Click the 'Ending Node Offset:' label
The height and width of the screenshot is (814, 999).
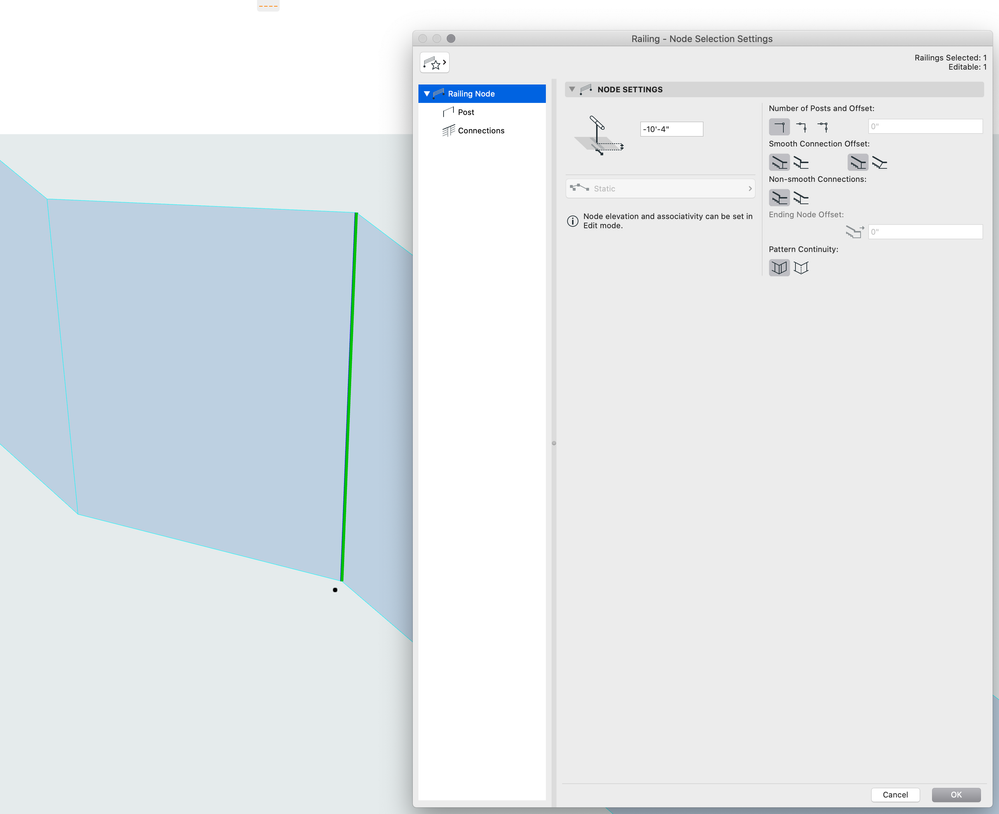806,215
